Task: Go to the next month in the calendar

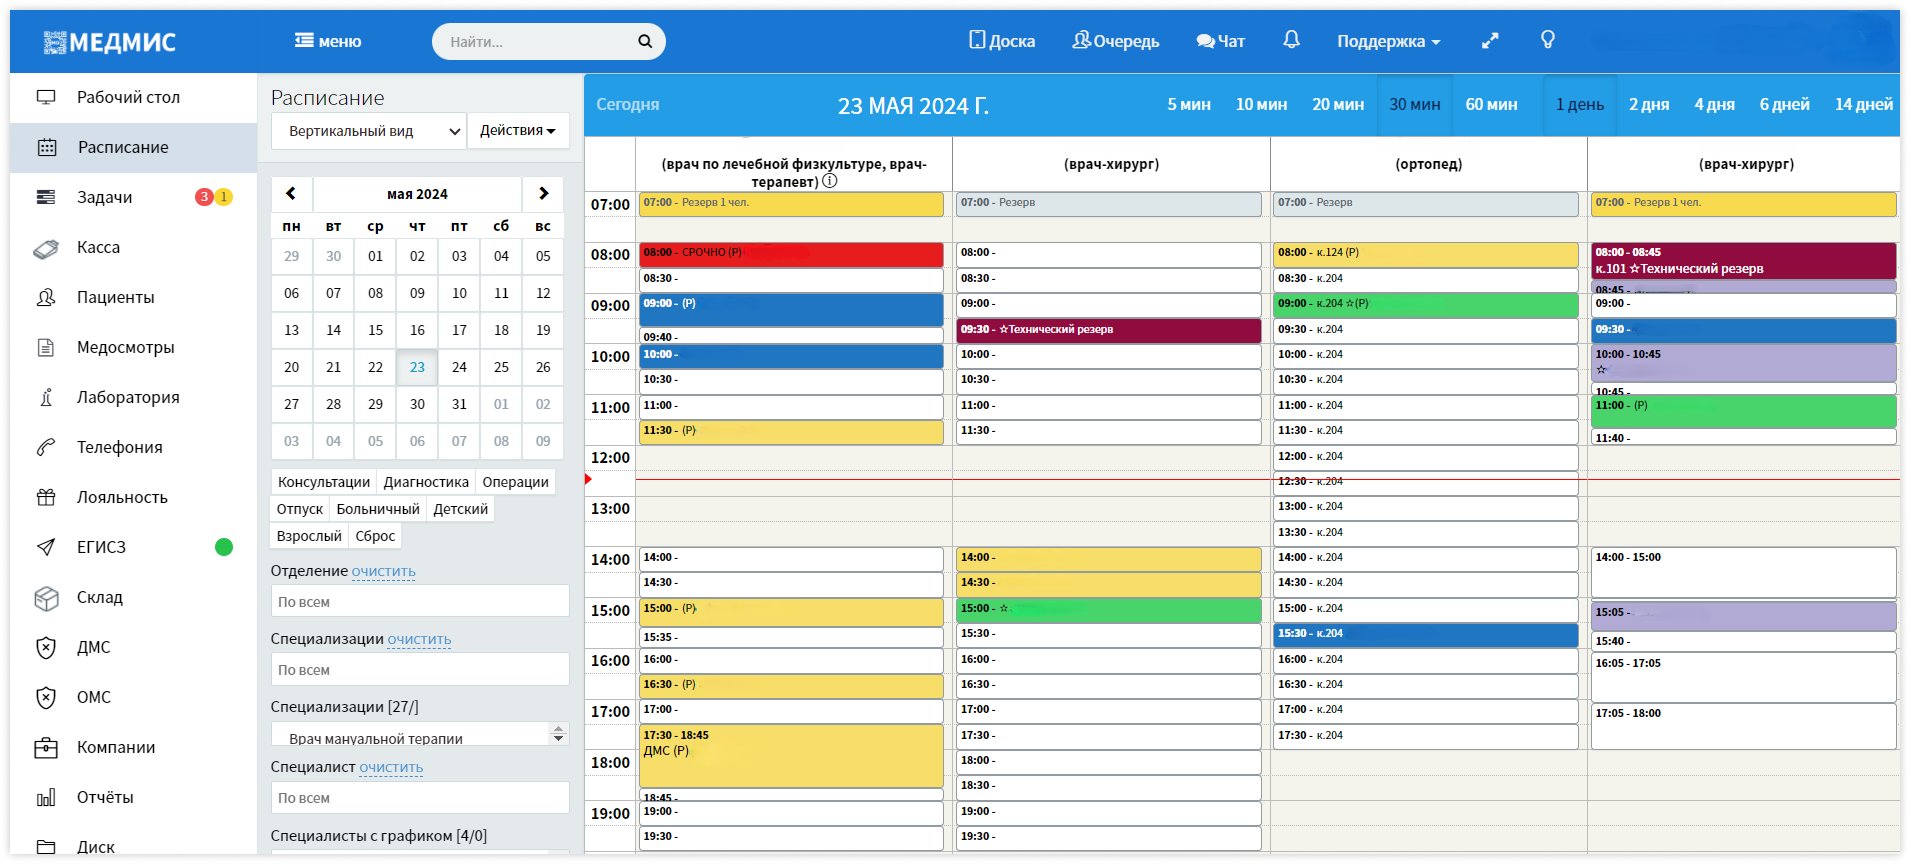Action: 543,194
